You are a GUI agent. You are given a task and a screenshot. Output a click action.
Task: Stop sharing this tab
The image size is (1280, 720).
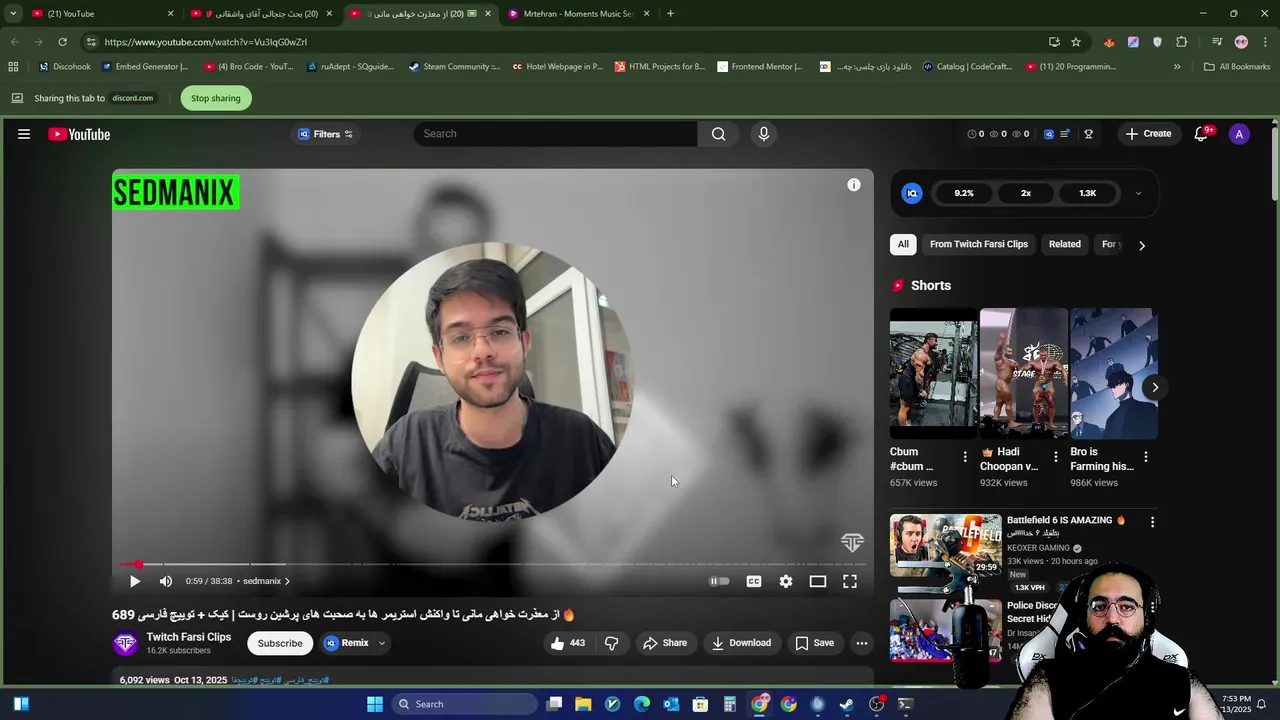(x=216, y=98)
